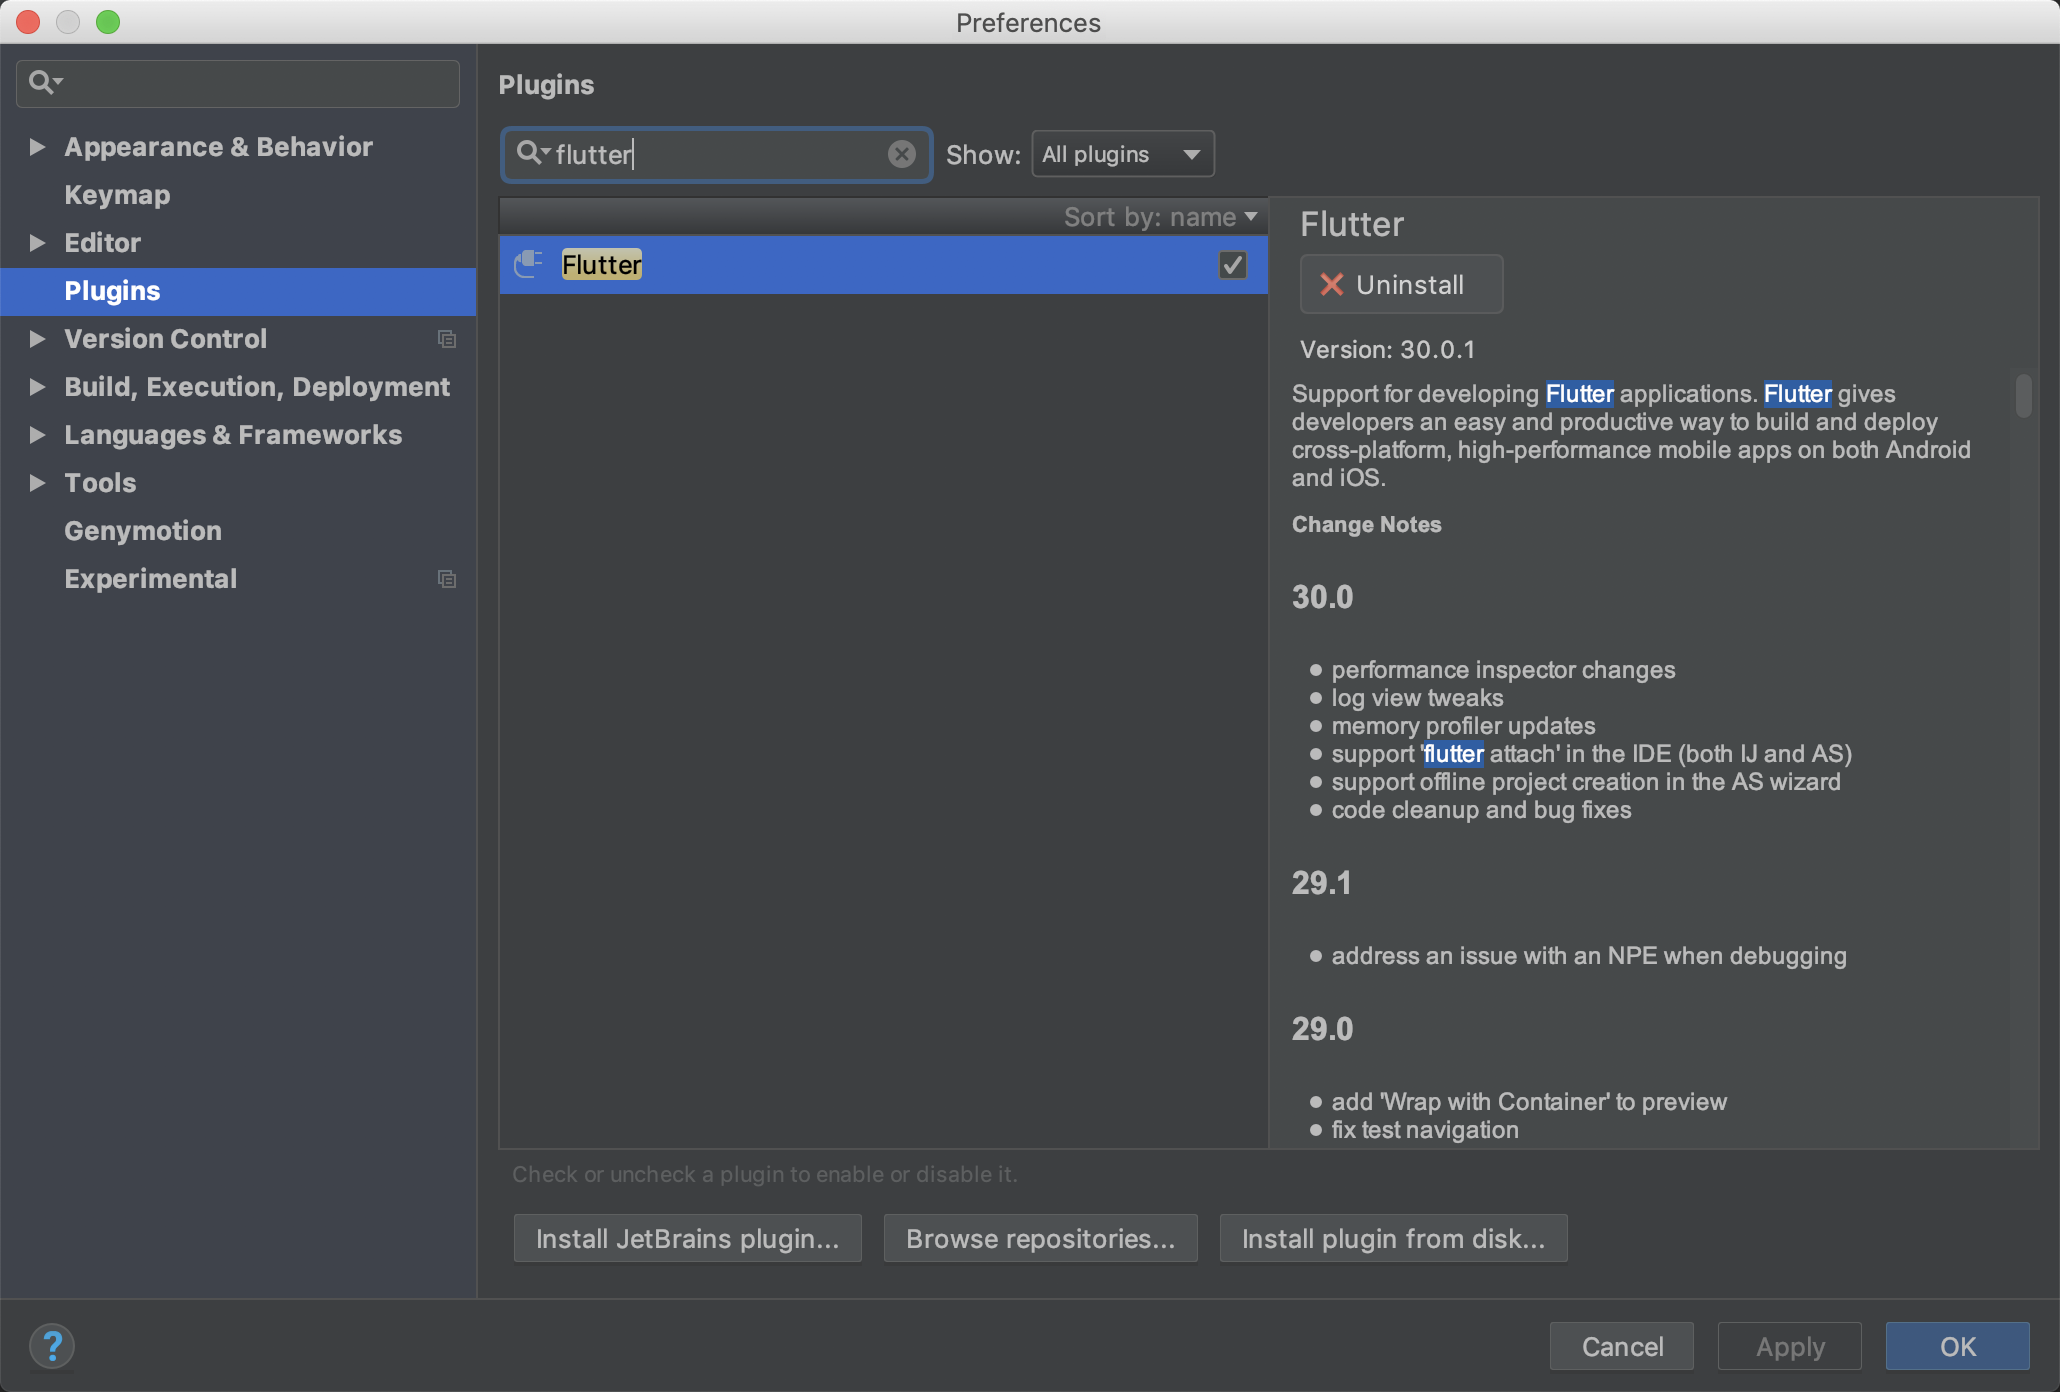This screenshot has height=1392, width=2060.
Task: Click the Apply button
Action: pyautogui.click(x=1790, y=1346)
